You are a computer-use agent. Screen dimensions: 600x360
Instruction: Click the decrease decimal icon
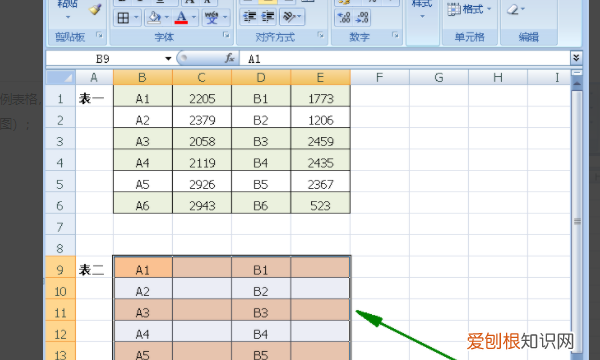pyautogui.click(x=362, y=18)
